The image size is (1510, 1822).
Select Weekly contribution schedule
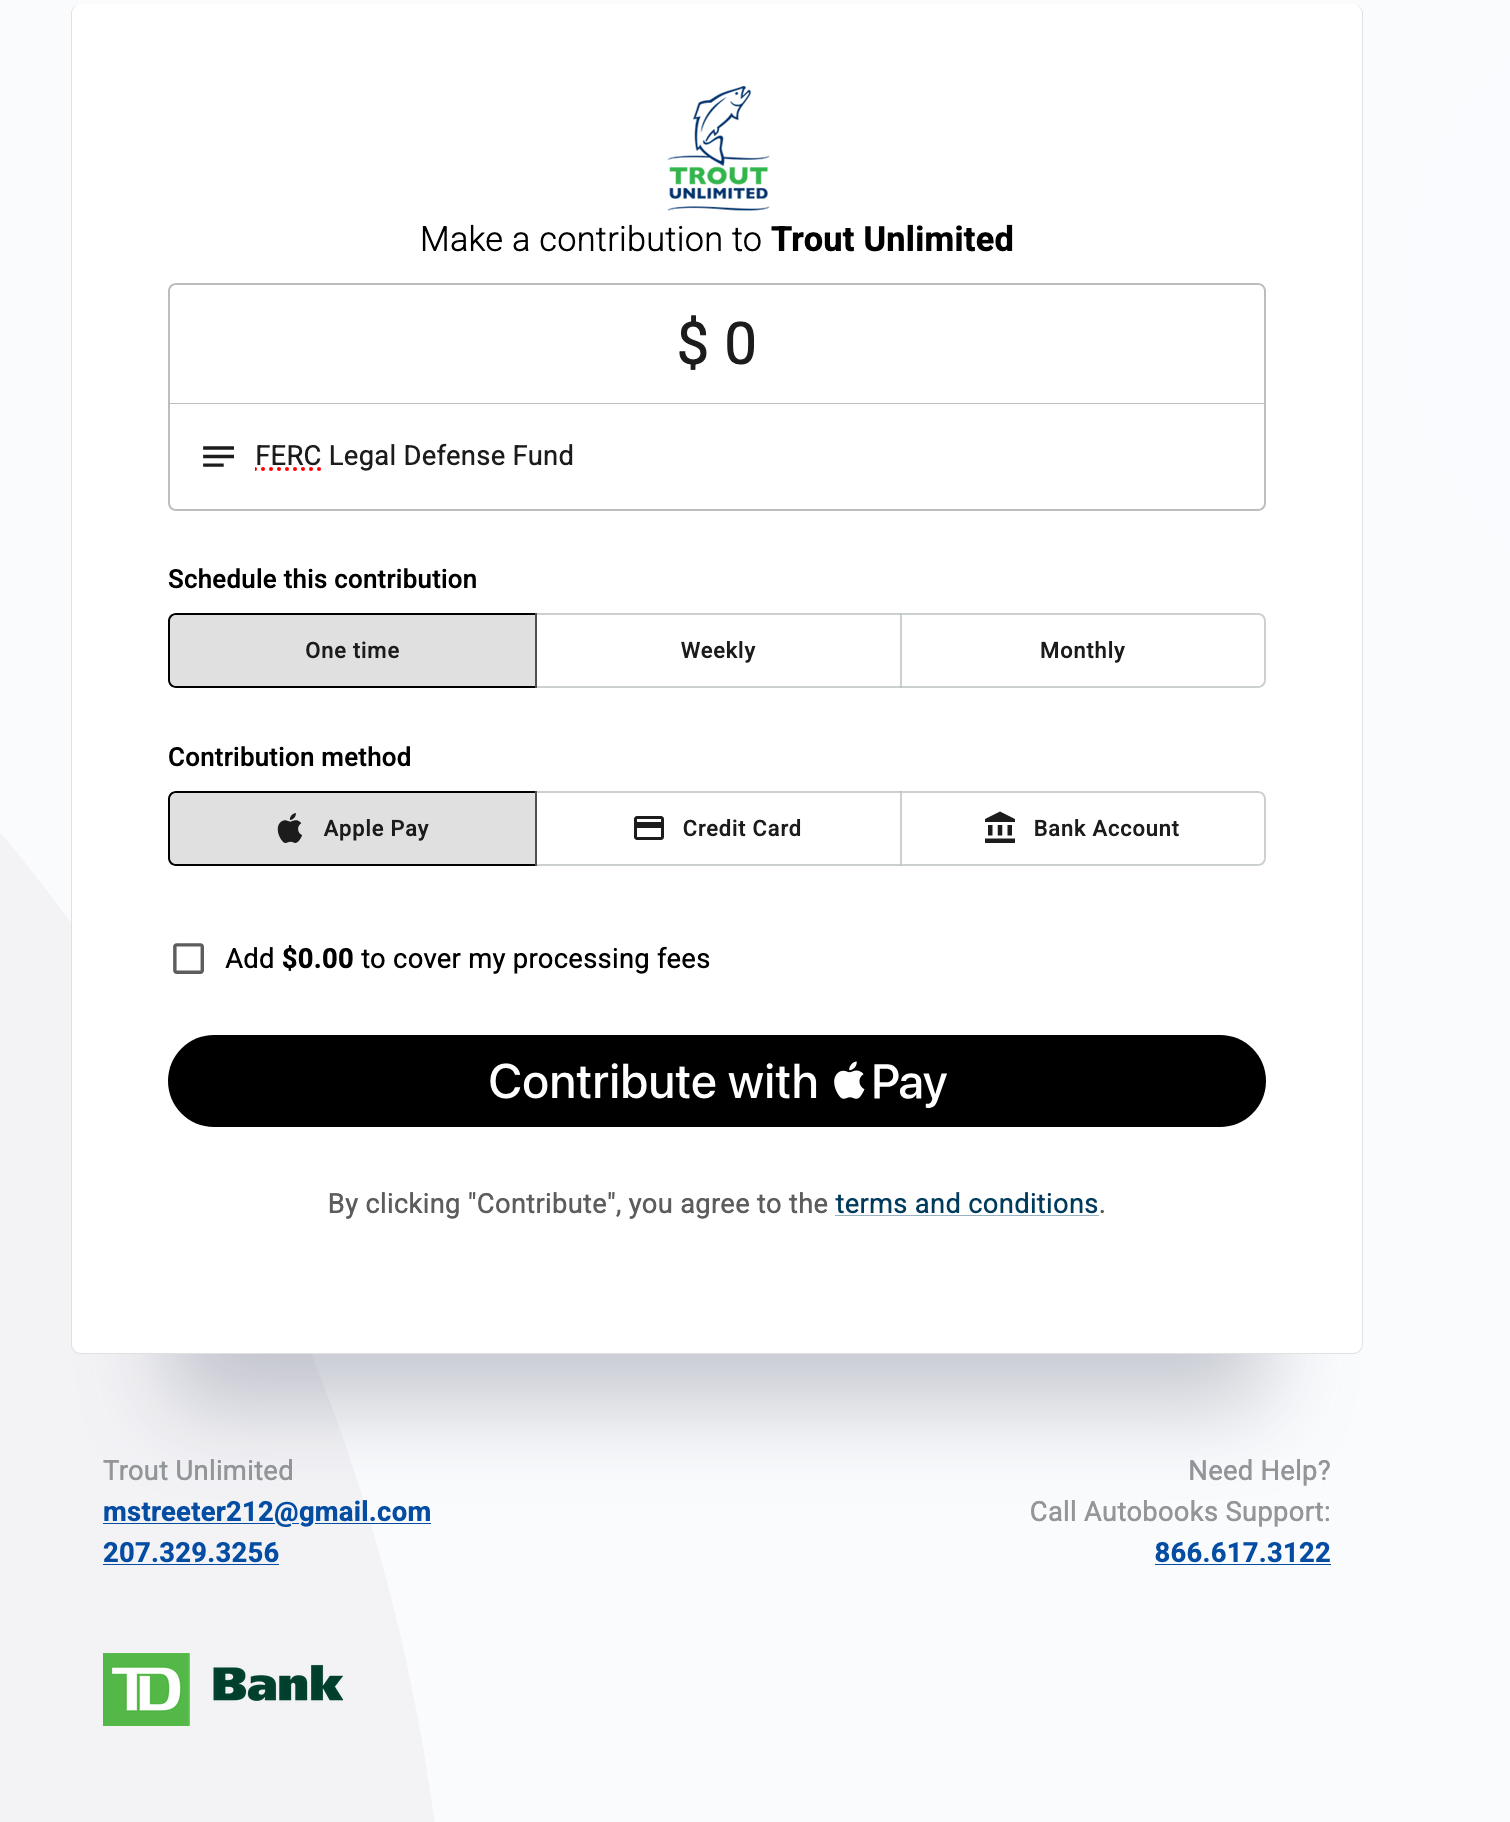click(718, 650)
